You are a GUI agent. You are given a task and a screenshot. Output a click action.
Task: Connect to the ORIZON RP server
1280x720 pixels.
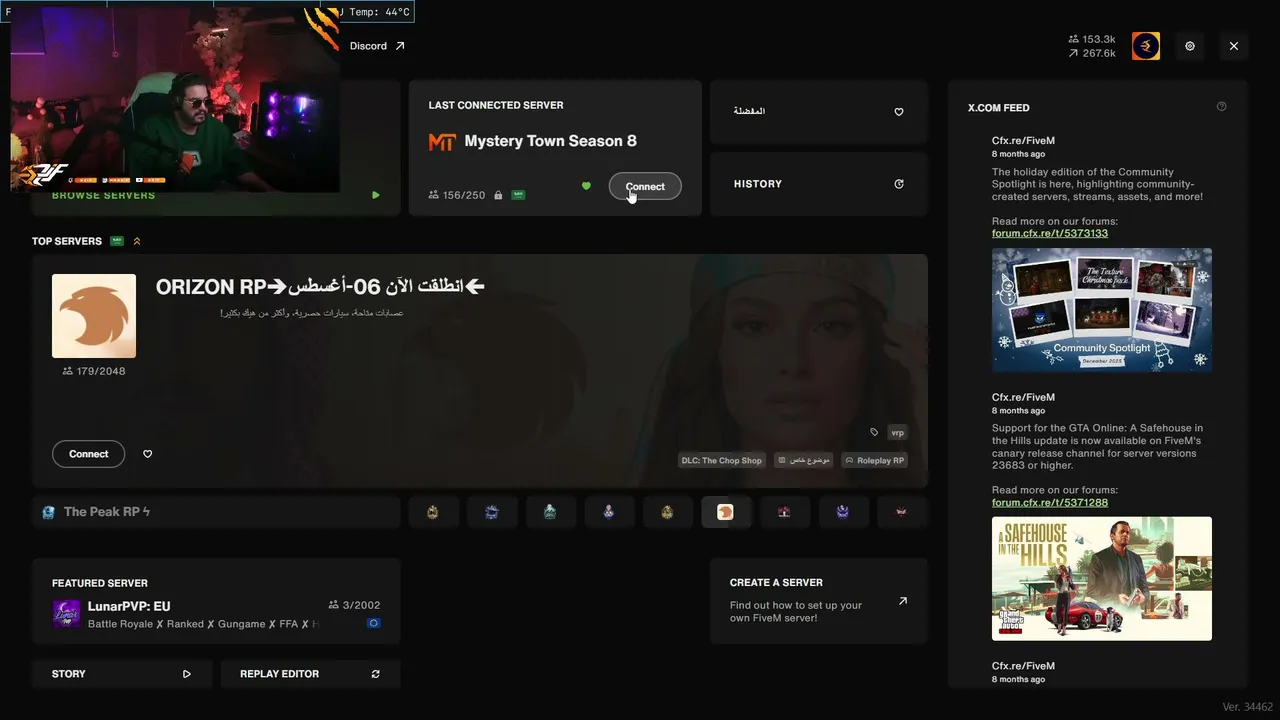(x=89, y=454)
